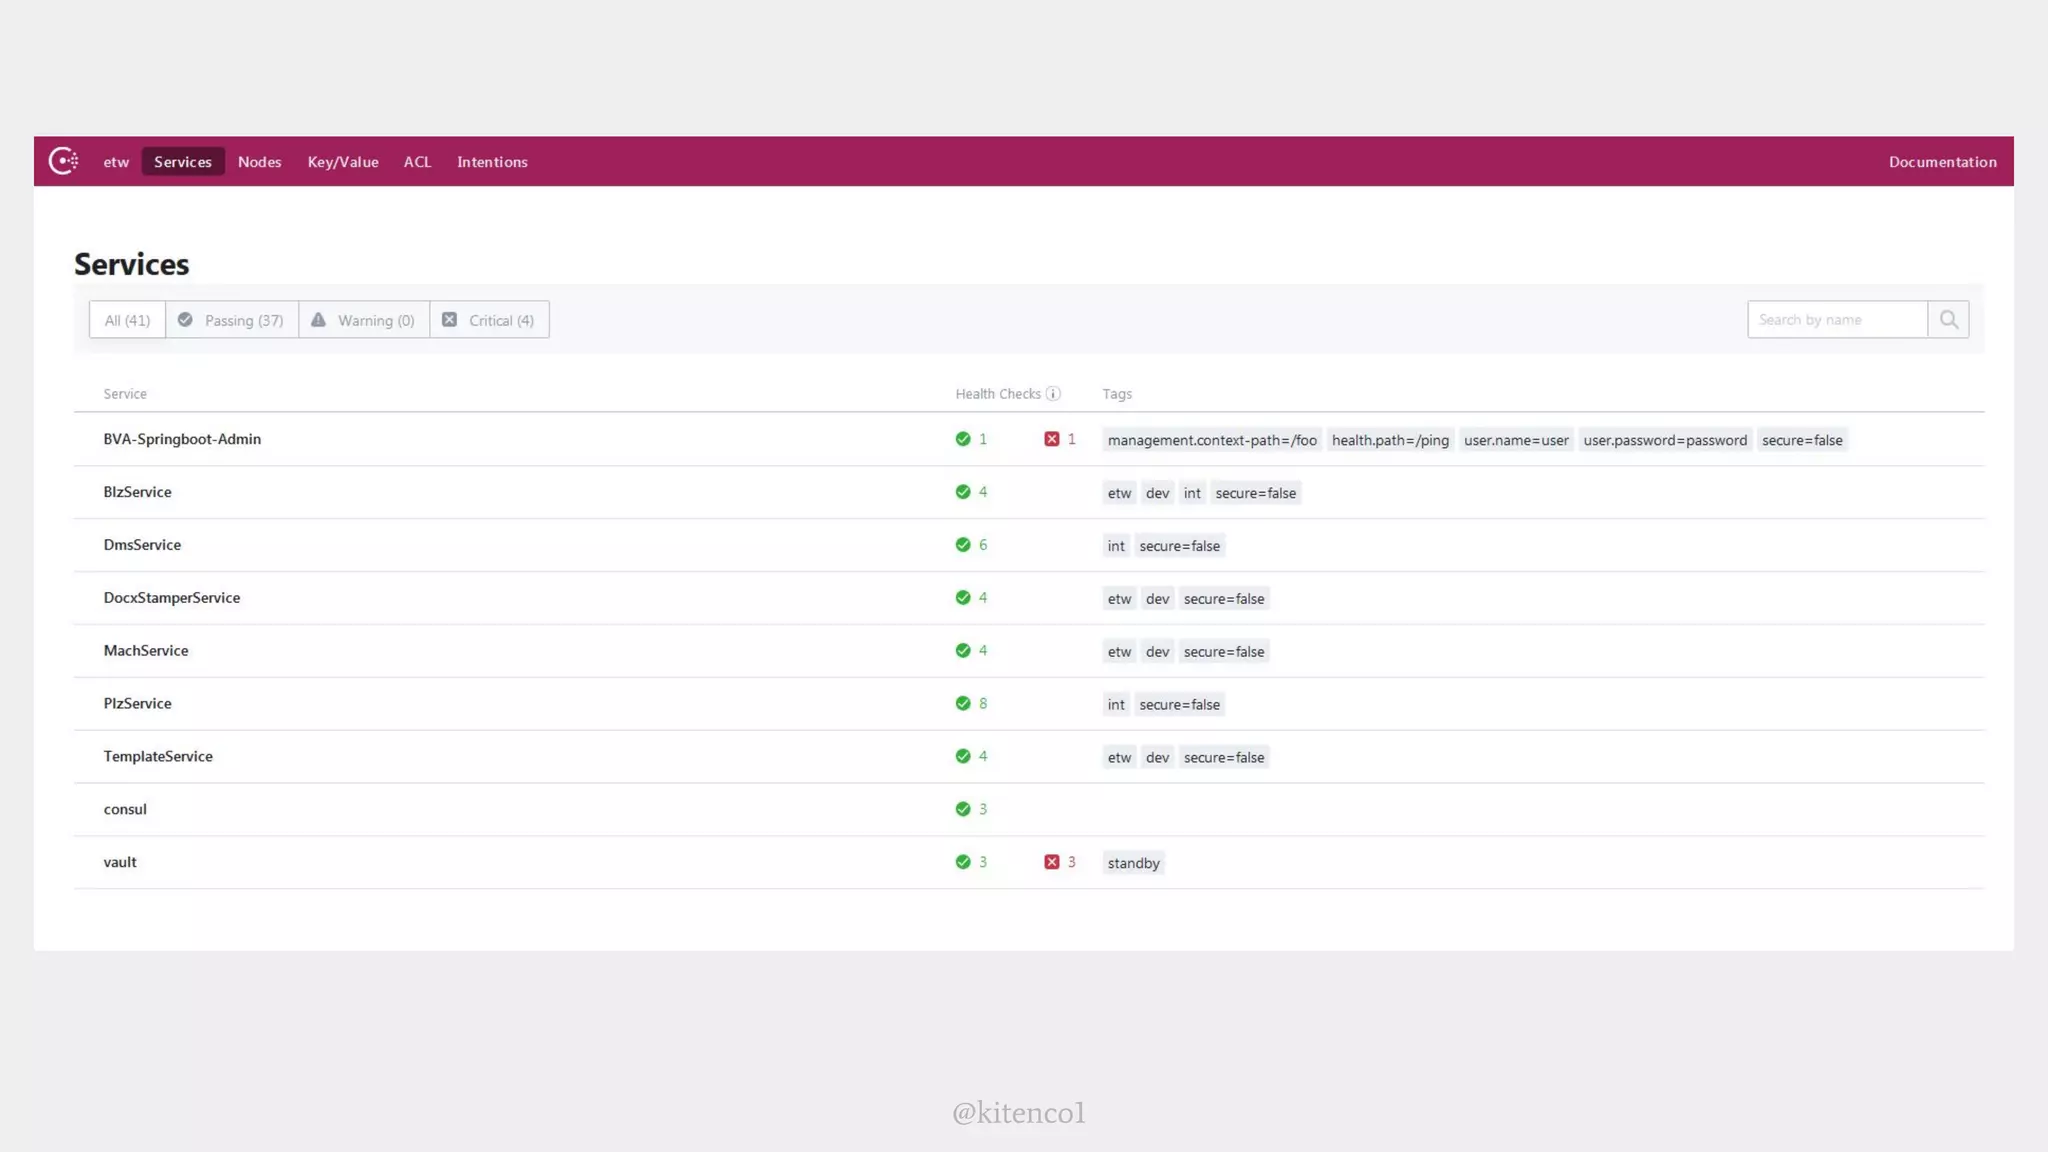
Task: Select the All (41) filter
Action: point(127,320)
